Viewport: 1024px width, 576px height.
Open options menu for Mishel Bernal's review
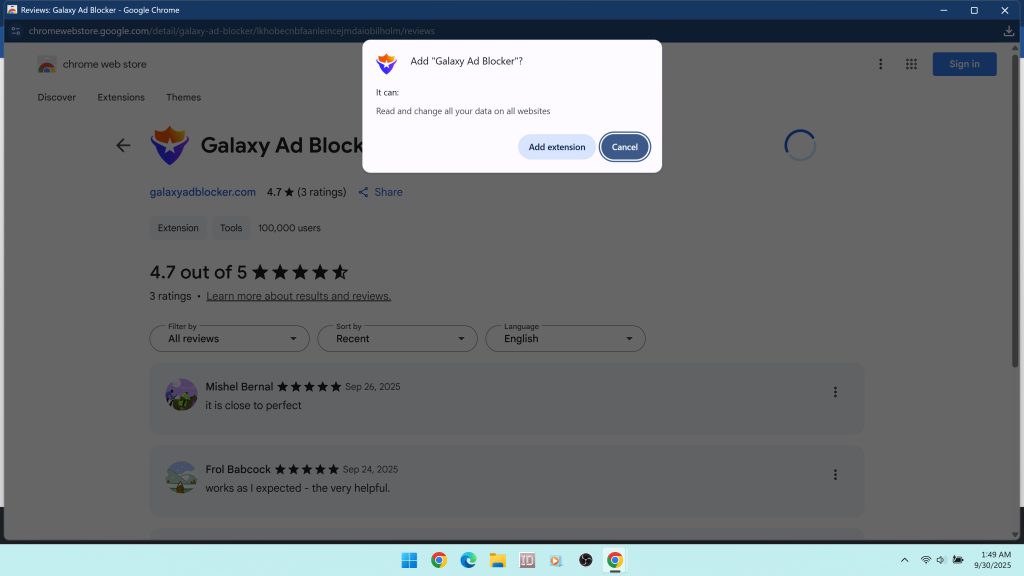836,392
